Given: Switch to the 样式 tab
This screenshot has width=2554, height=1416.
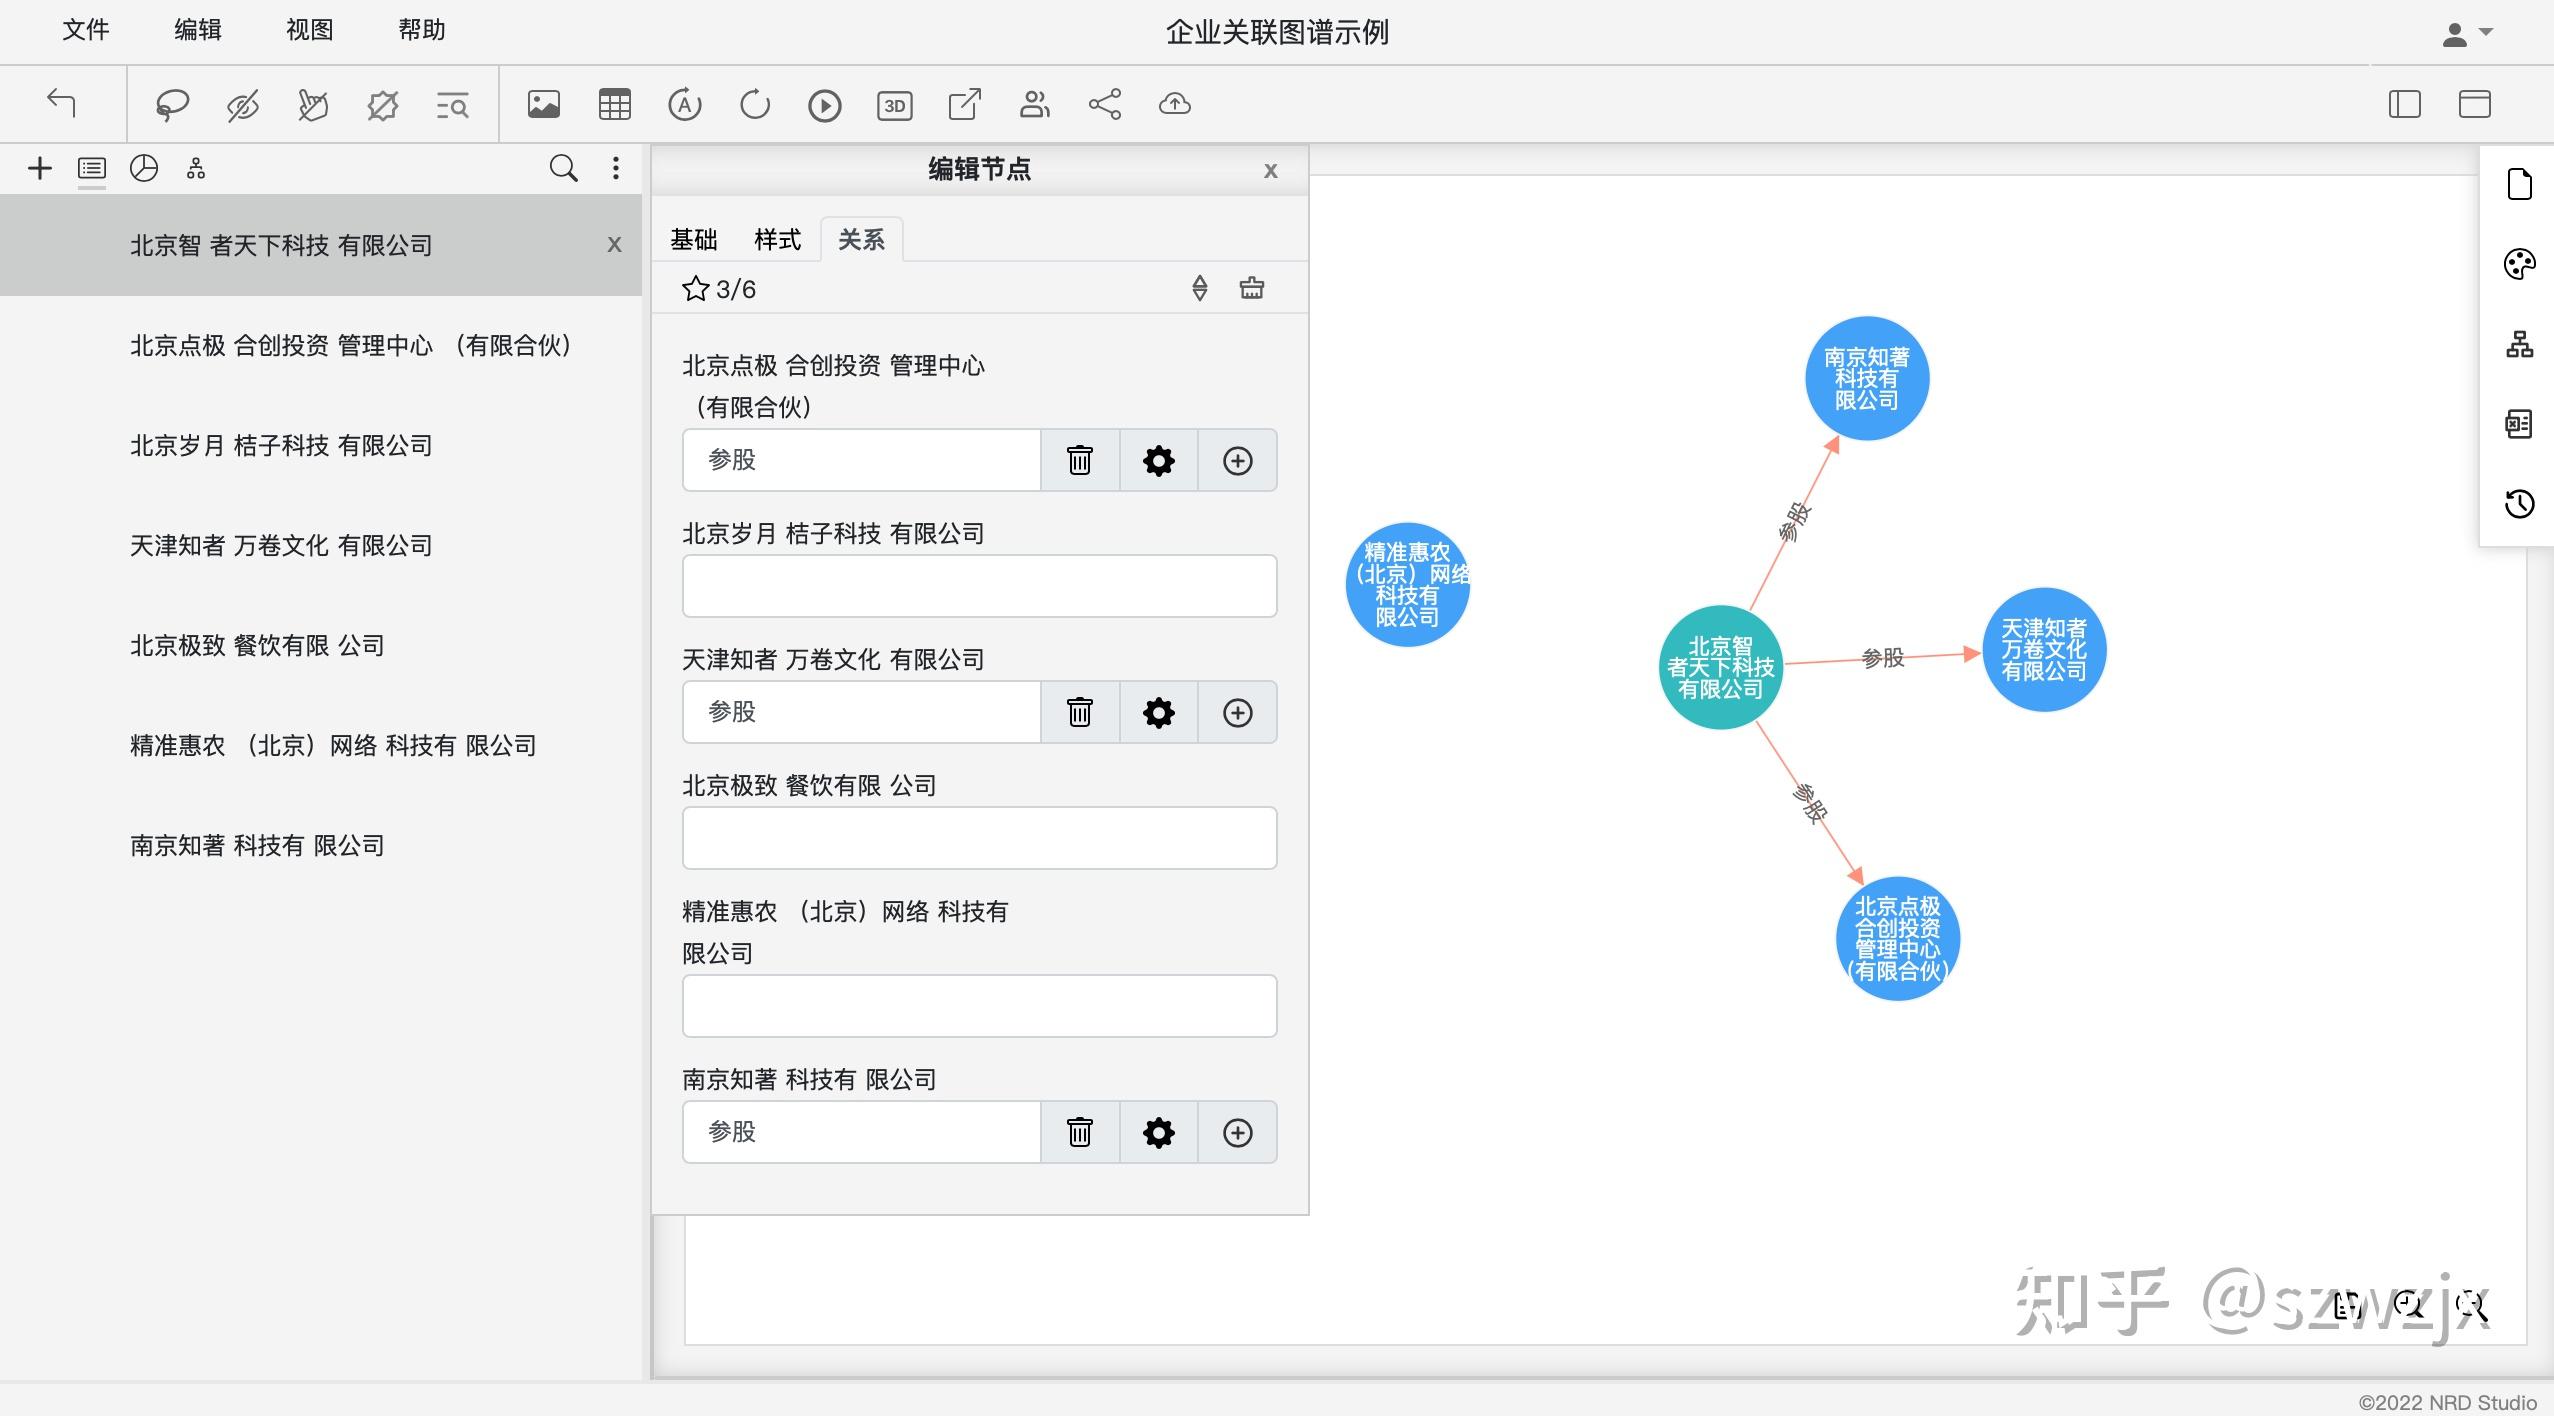Looking at the screenshot, I should pos(777,240).
